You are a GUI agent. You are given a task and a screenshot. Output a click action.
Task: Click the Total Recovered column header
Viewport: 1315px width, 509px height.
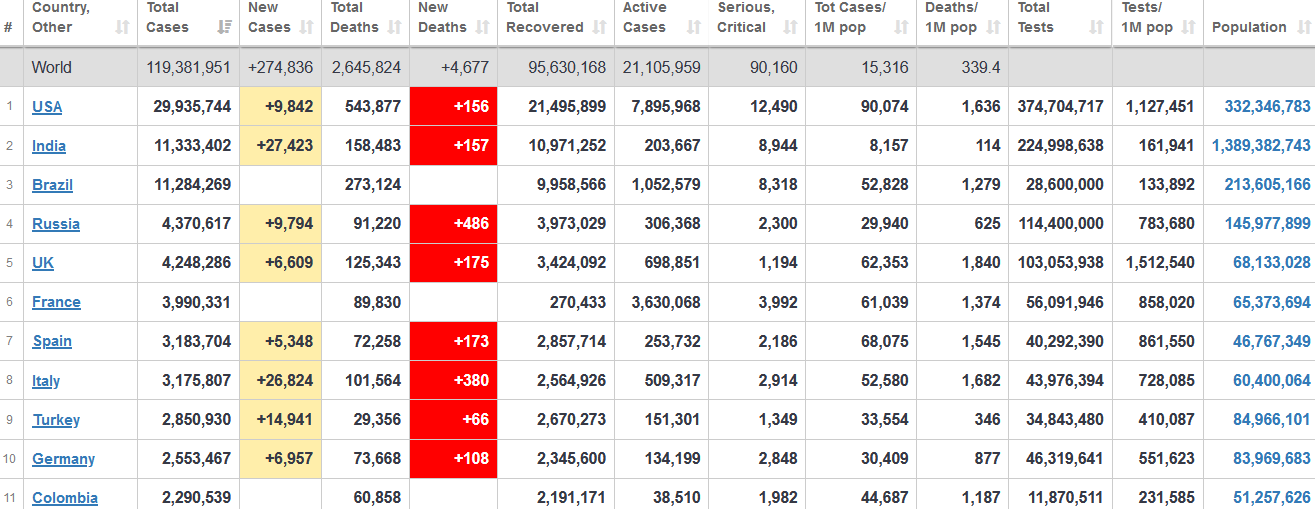click(556, 23)
